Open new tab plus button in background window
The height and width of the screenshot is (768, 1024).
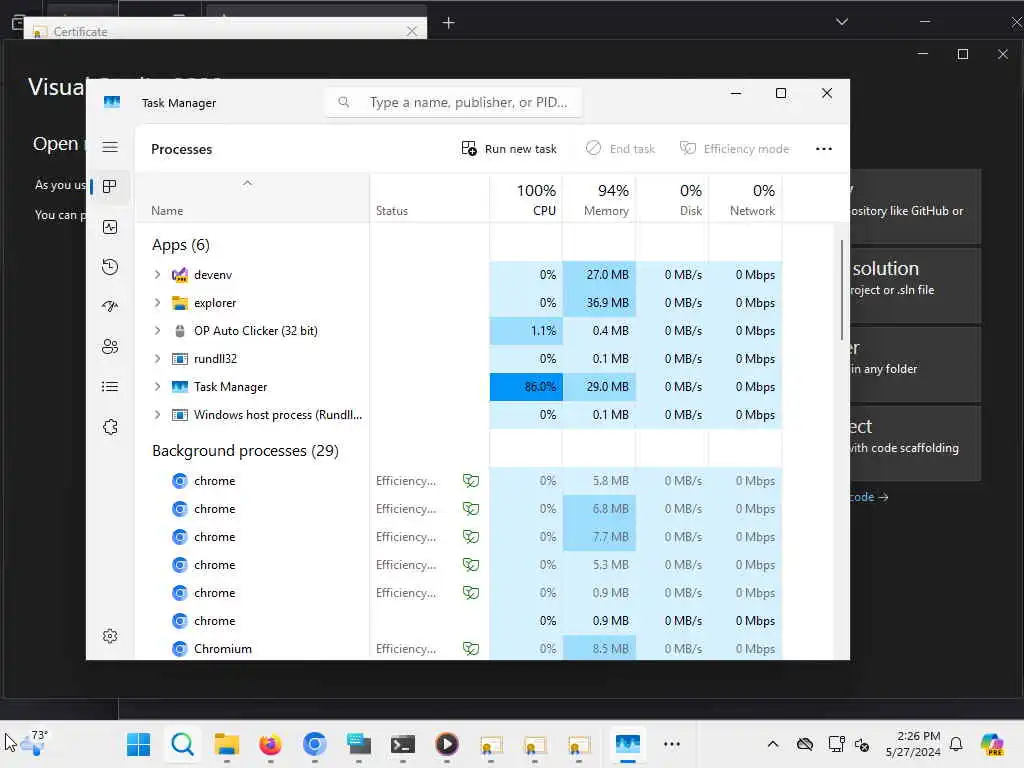[449, 24]
